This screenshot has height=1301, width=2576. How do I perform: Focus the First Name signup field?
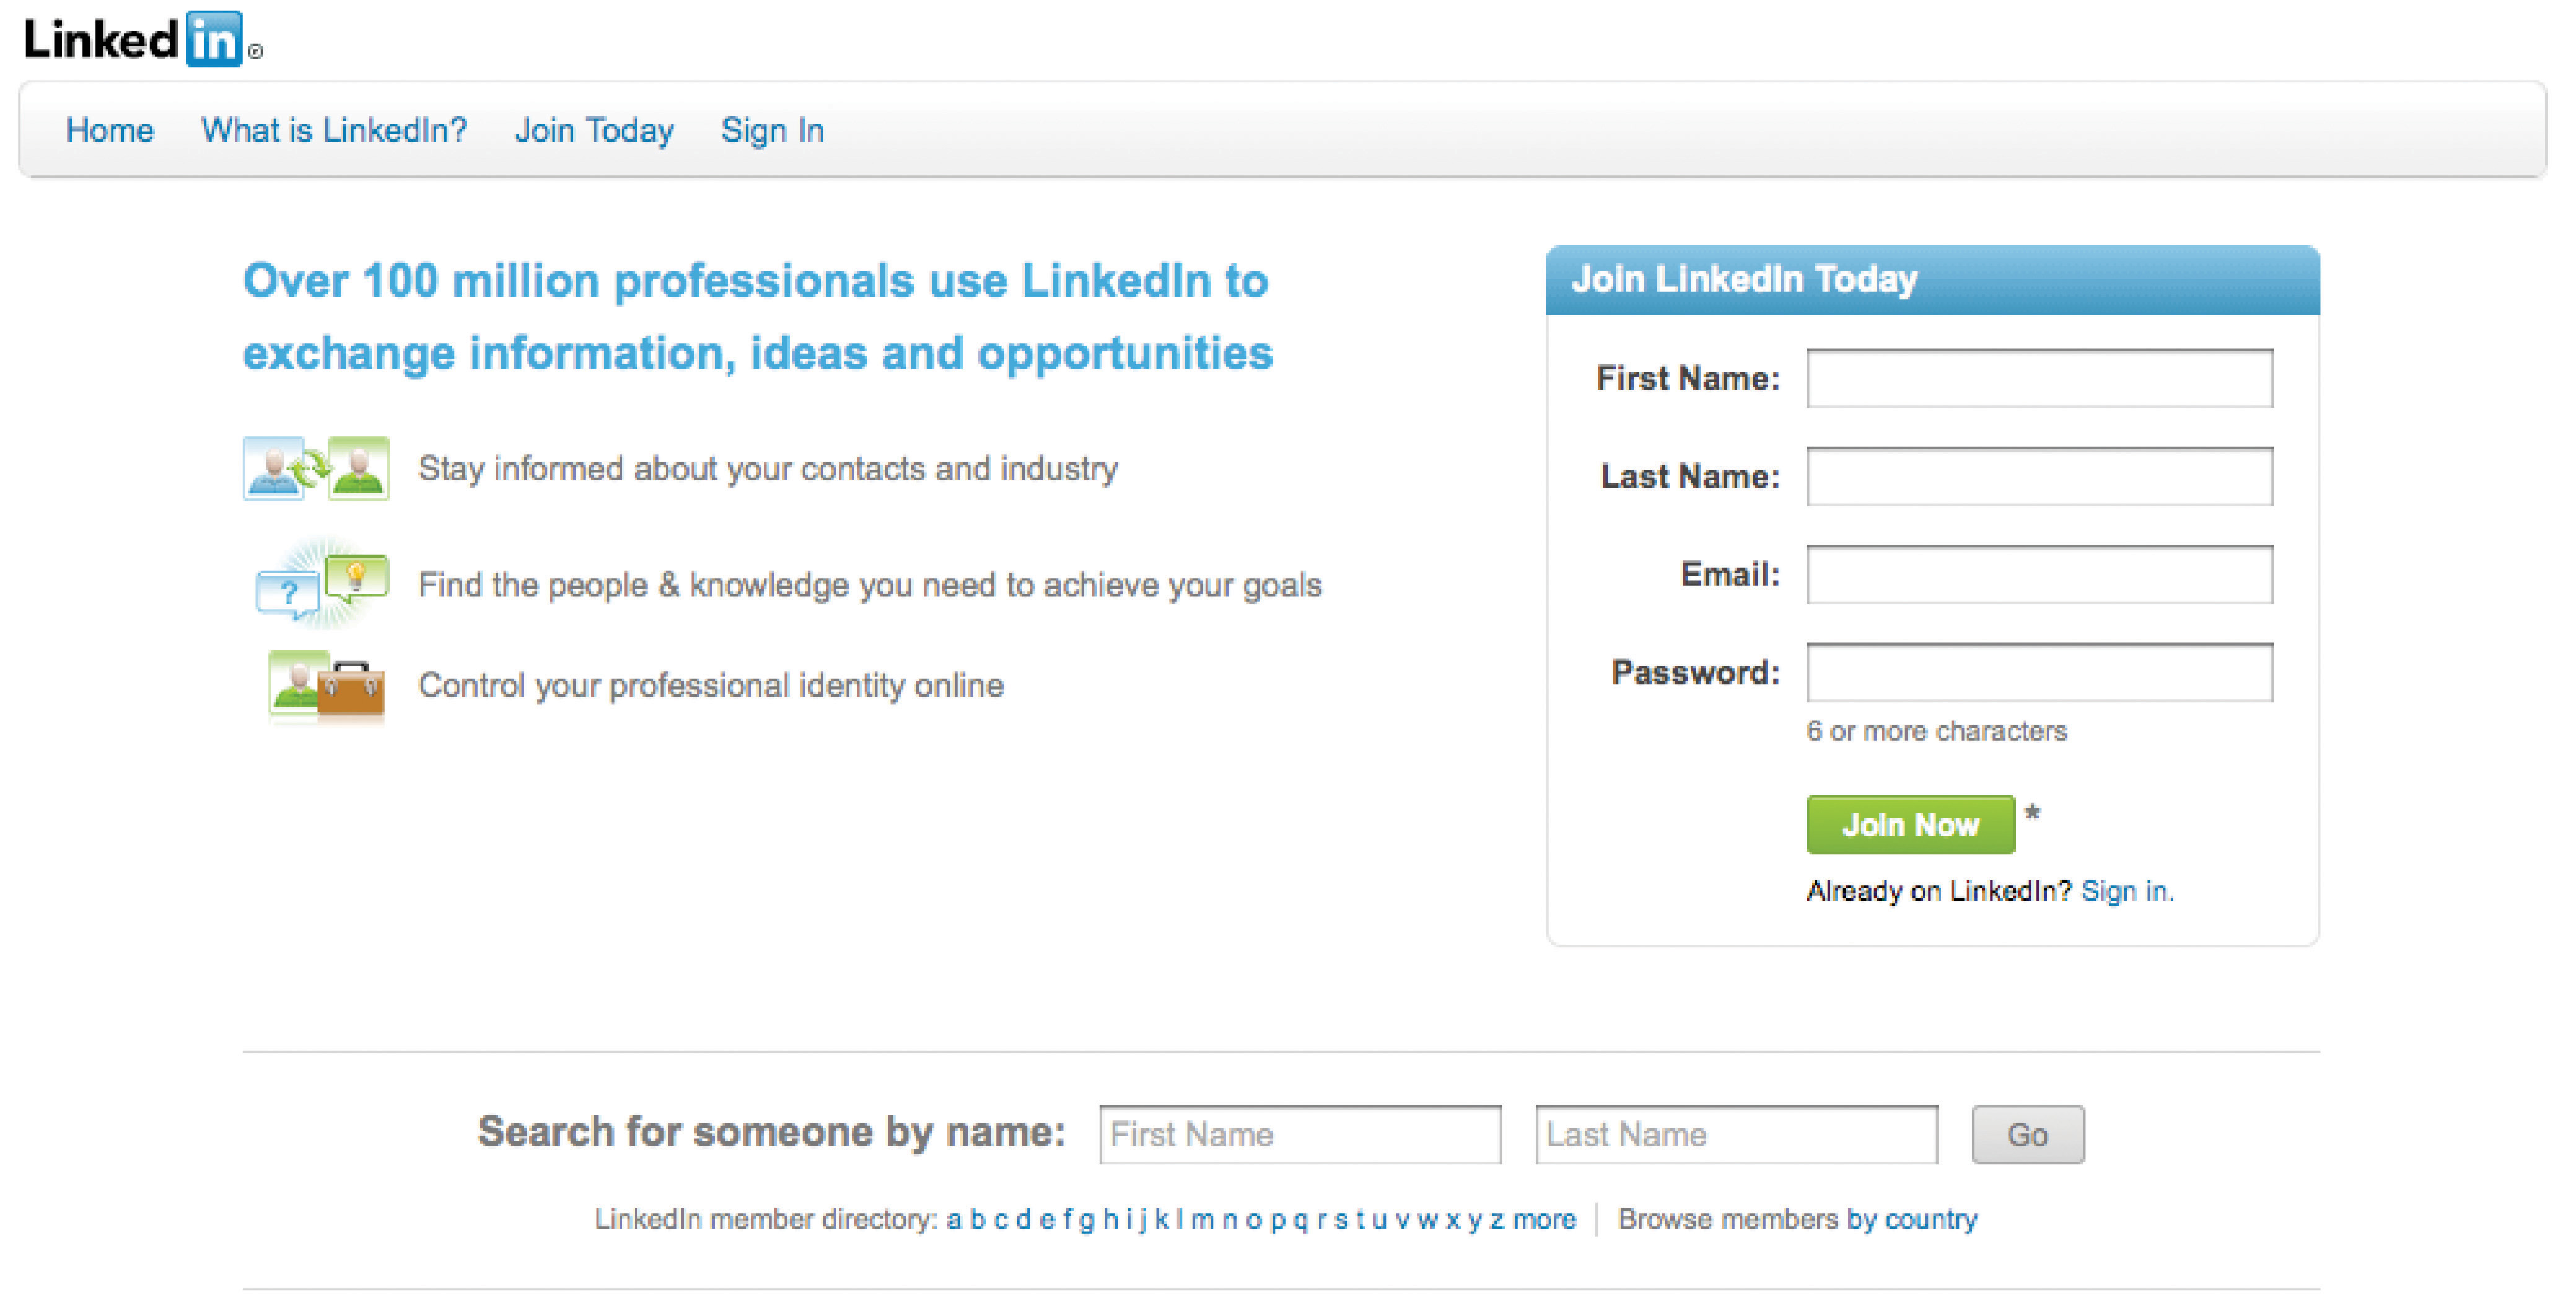pyautogui.click(x=2039, y=378)
